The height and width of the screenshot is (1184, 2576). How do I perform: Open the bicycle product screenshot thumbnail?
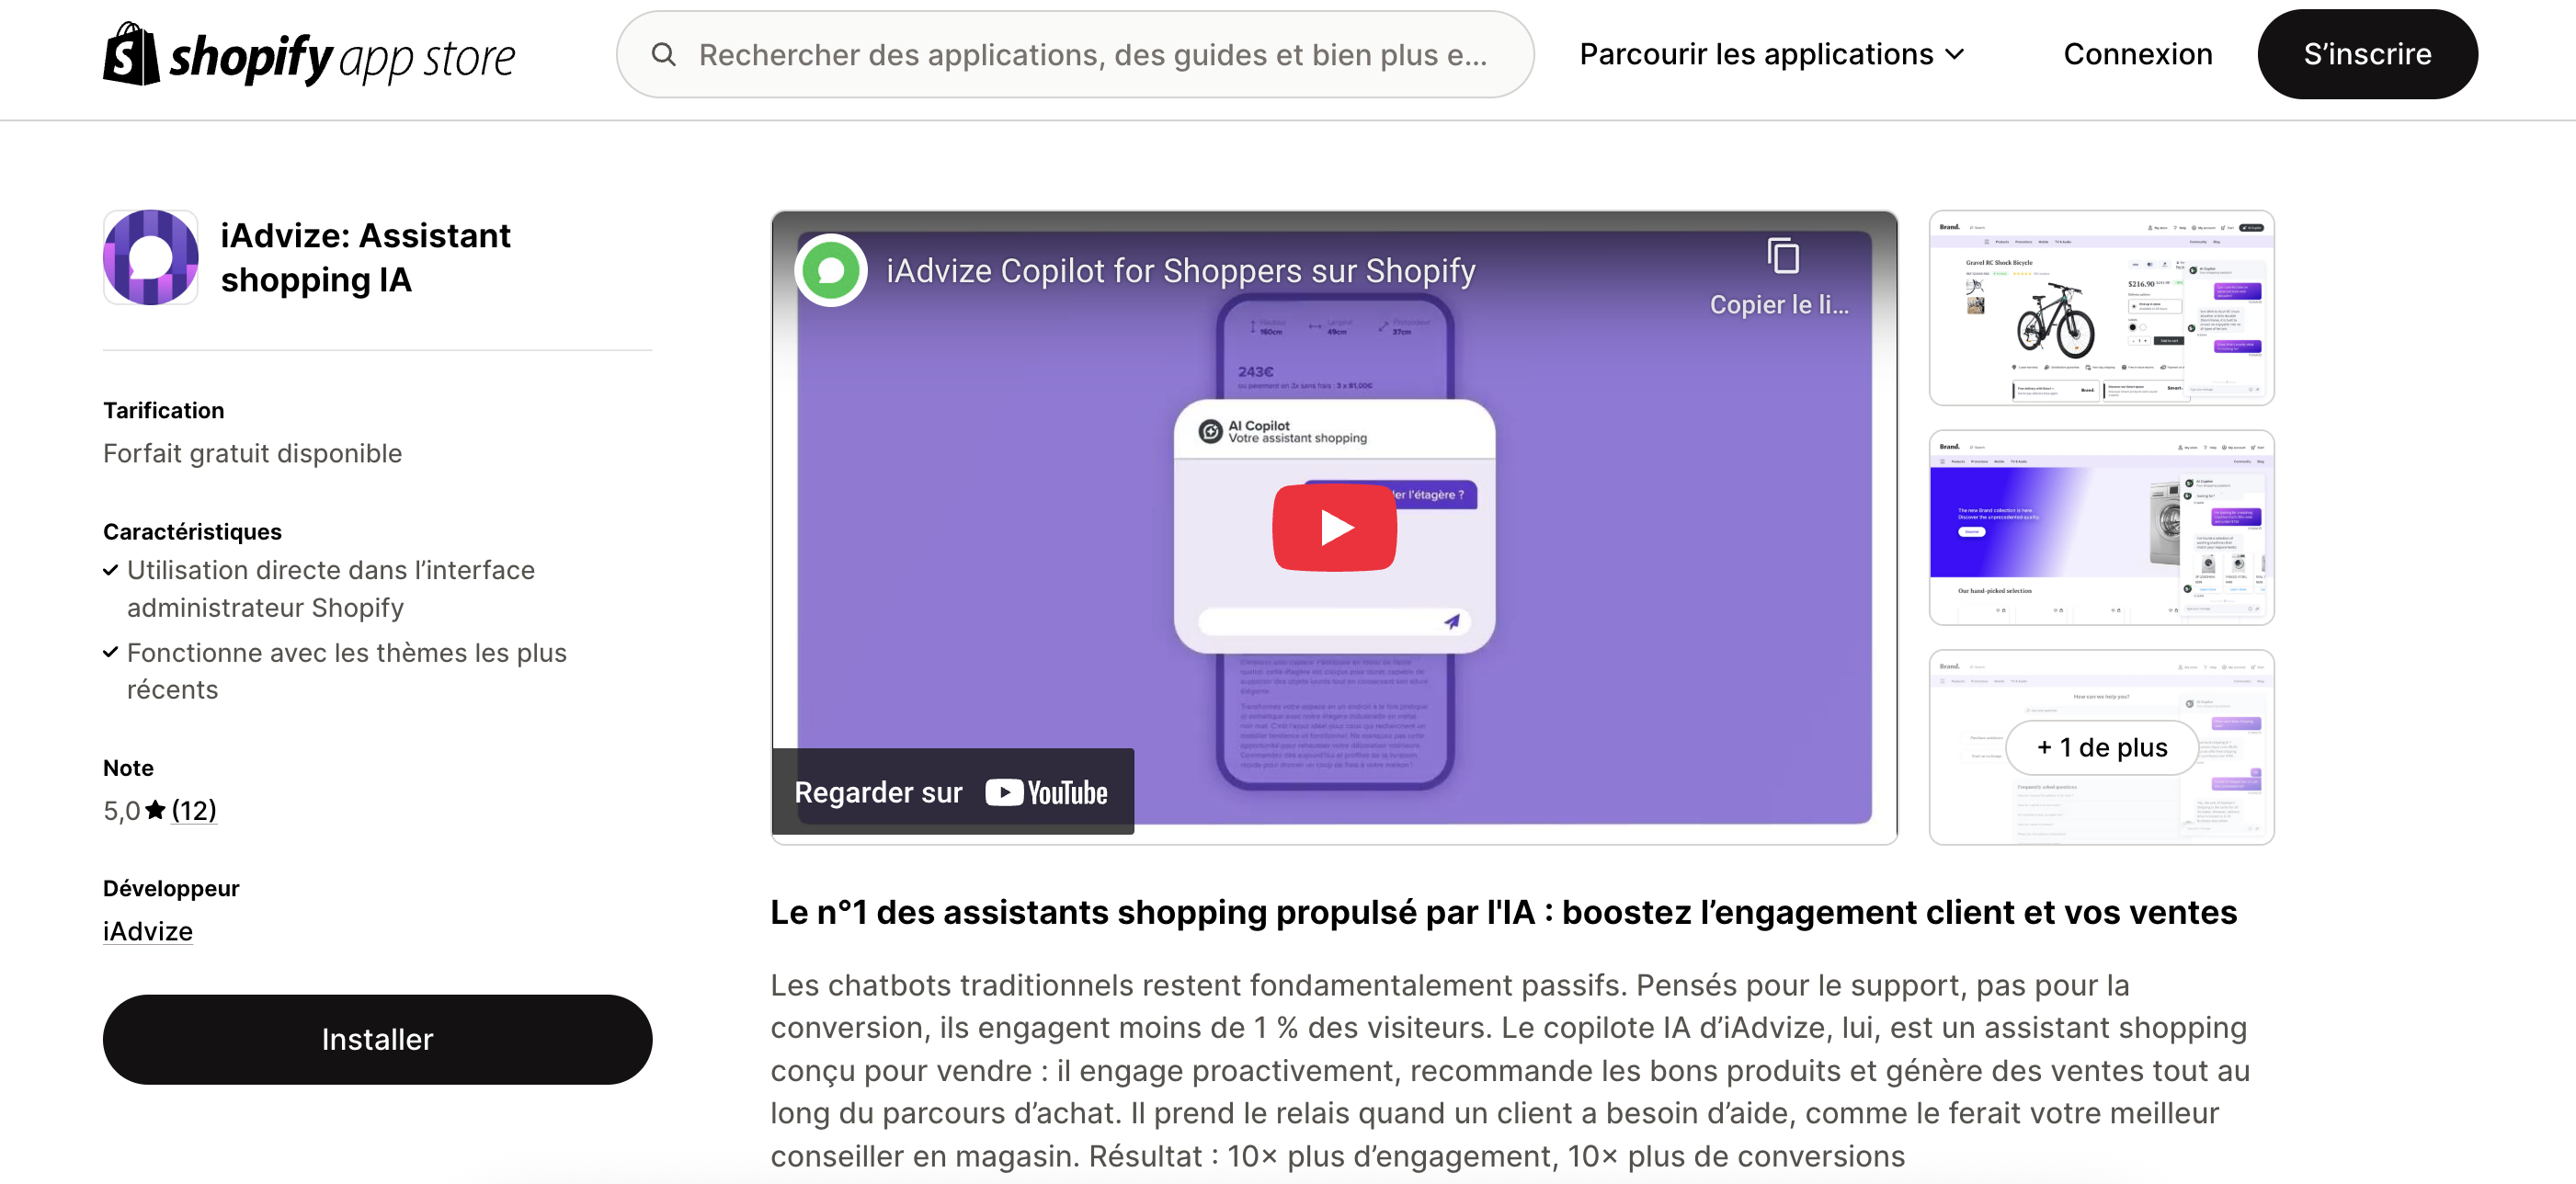click(2101, 308)
